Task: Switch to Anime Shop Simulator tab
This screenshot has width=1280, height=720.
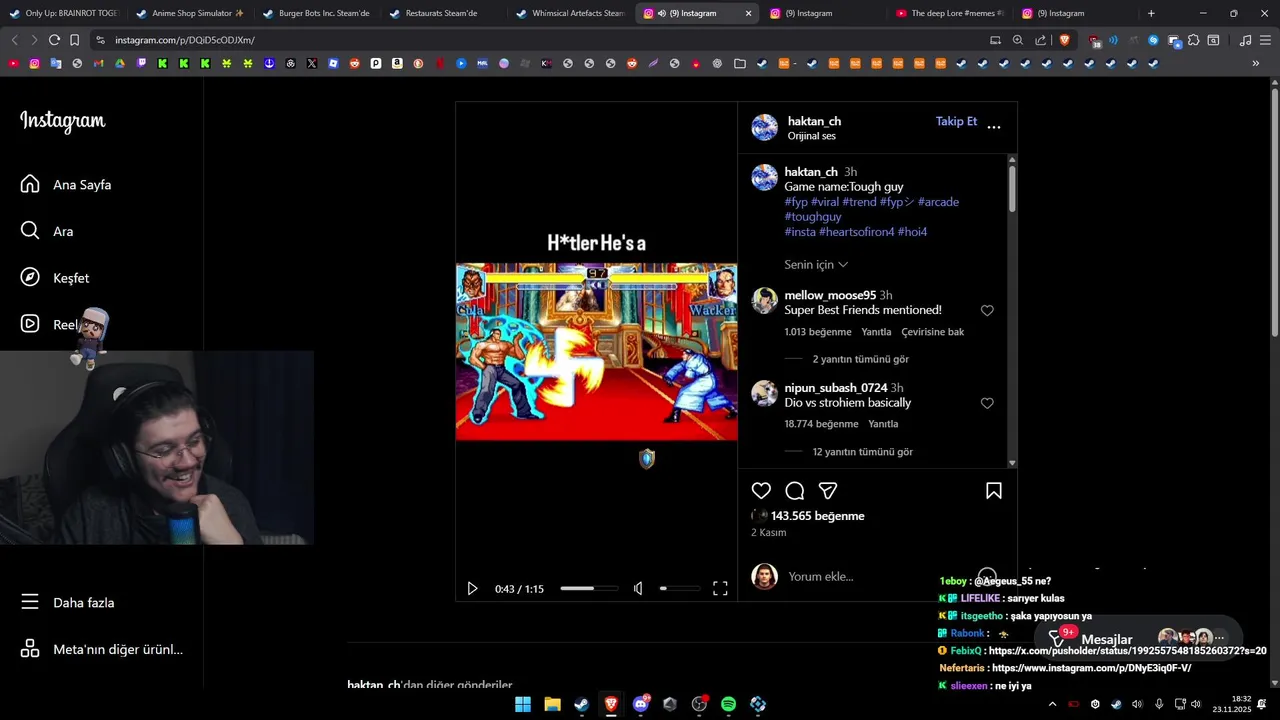Action: coord(190,13)
